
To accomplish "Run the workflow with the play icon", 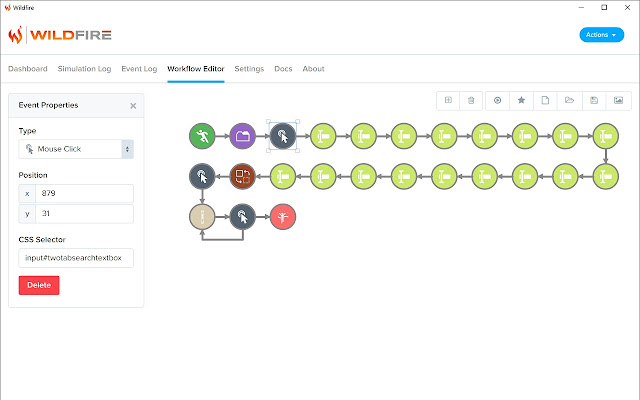I will [497, 100].
